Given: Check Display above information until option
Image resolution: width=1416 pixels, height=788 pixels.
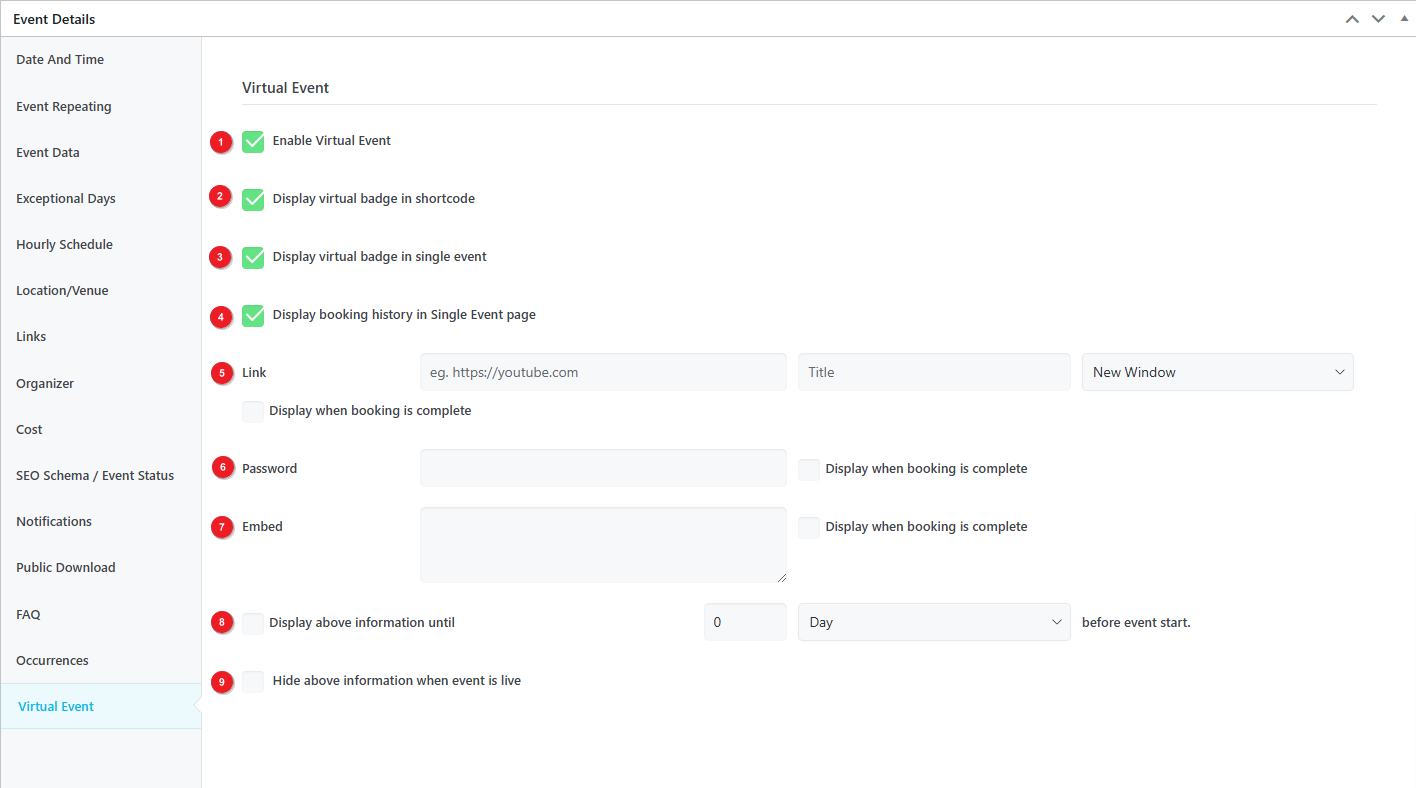Looking at the screenshot, I should (x=253, y=624).
